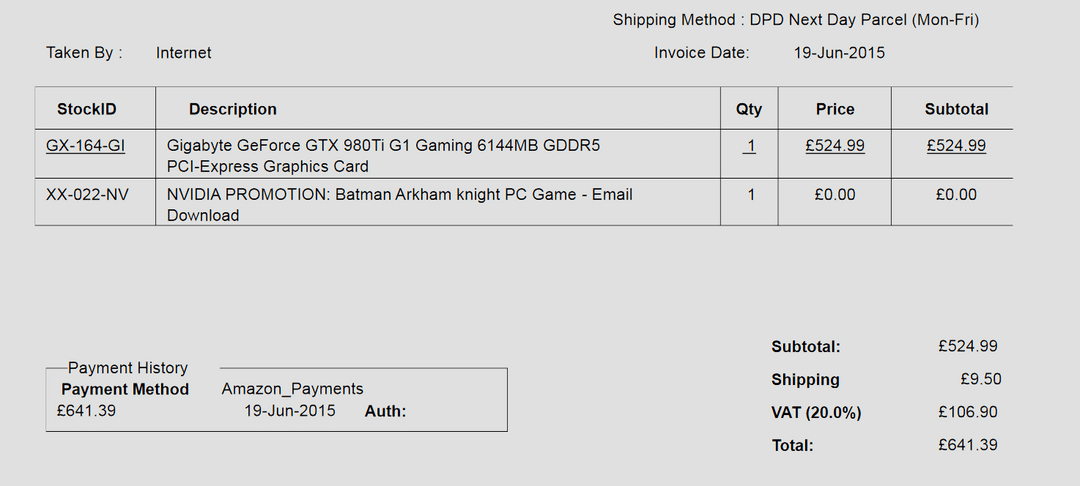Open the GX-164-GI stock ID link

pyautogui.click(x=85, y=146)
